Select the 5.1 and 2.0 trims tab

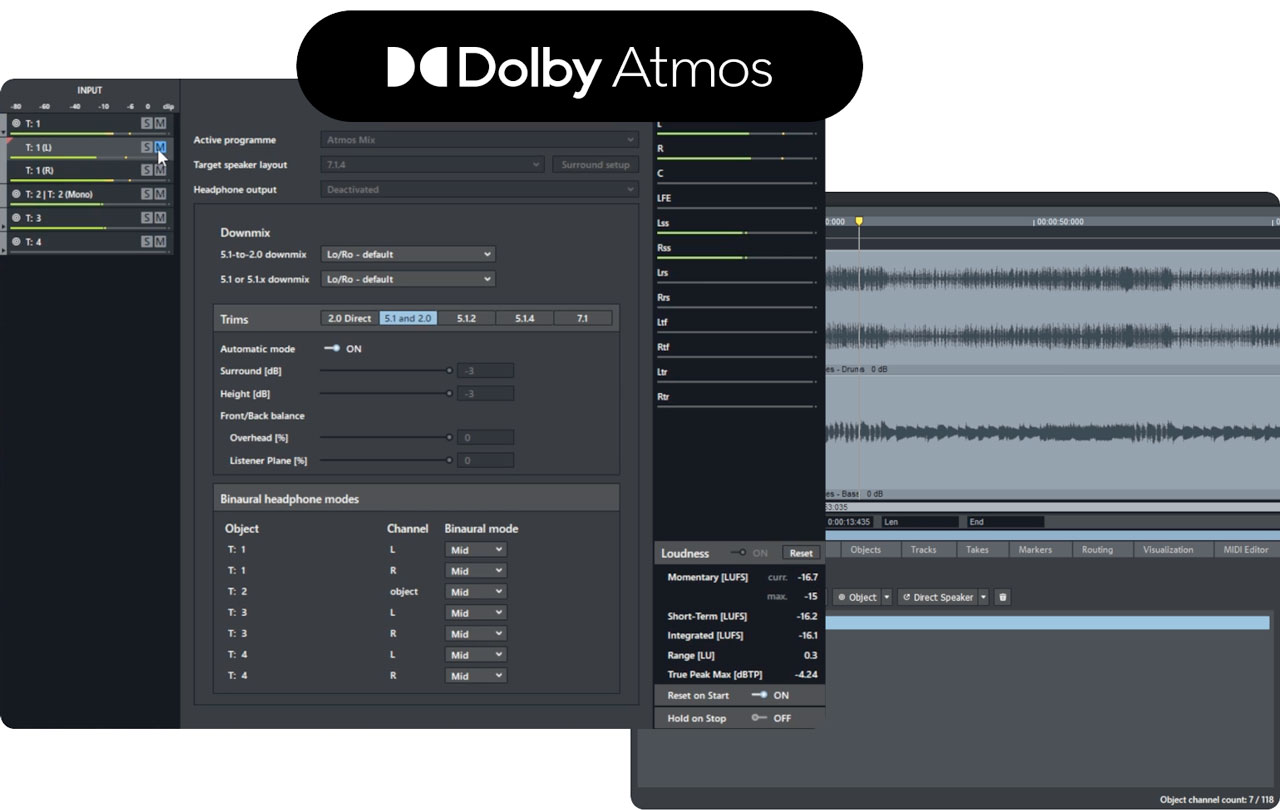(408, 318)
